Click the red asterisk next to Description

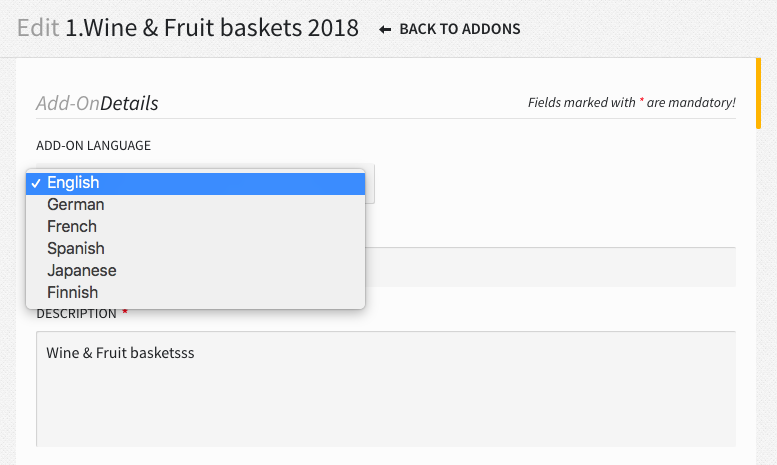125,313
